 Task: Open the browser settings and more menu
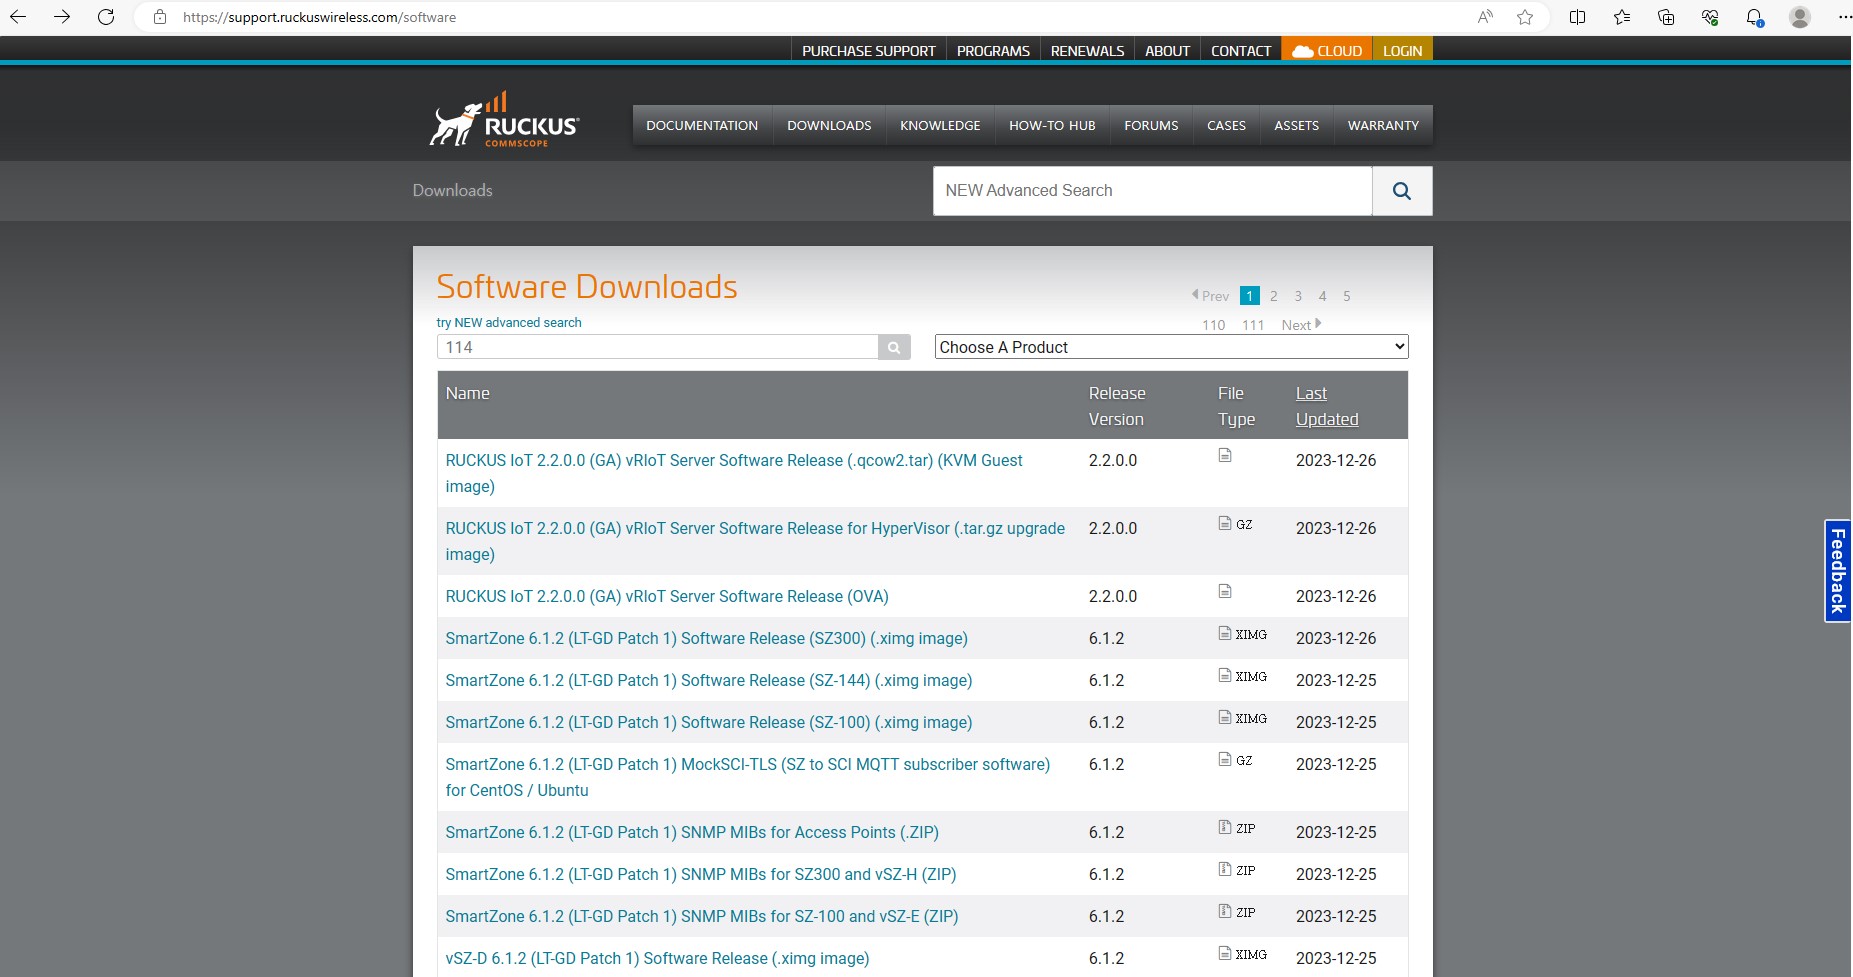[x=1844, y=17]
